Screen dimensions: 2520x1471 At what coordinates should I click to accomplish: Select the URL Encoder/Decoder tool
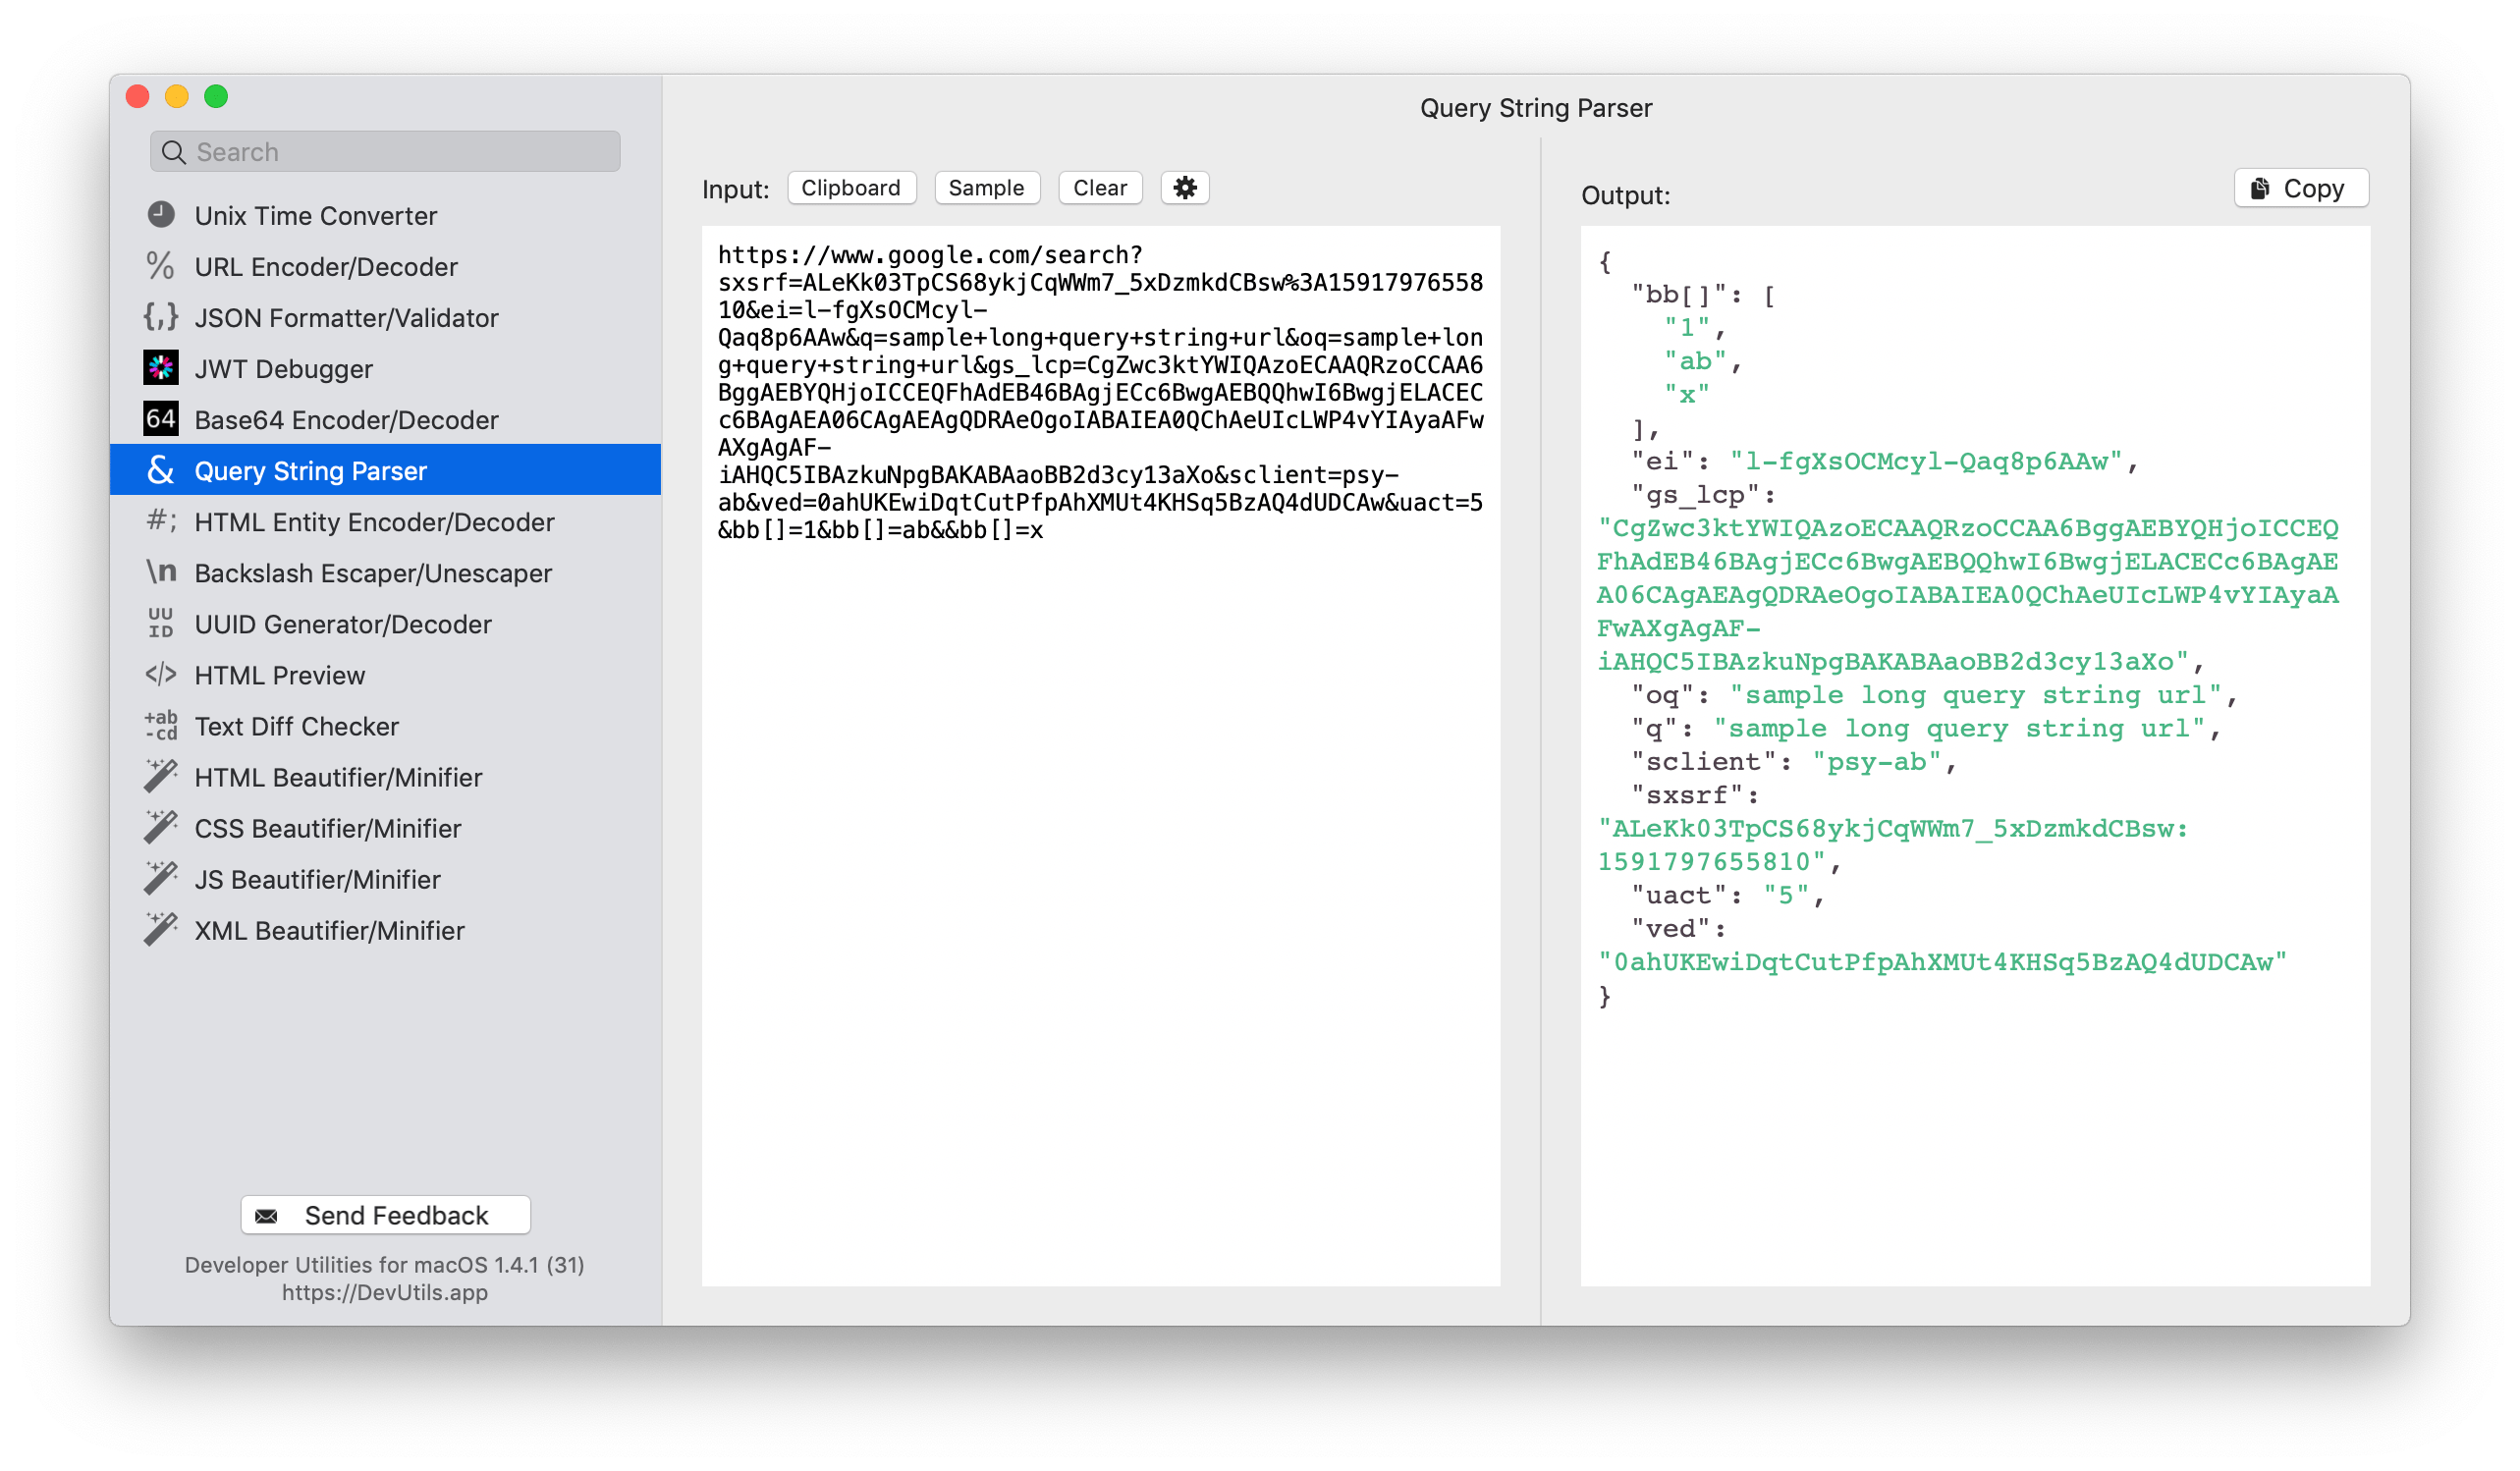tap(325, 266)
